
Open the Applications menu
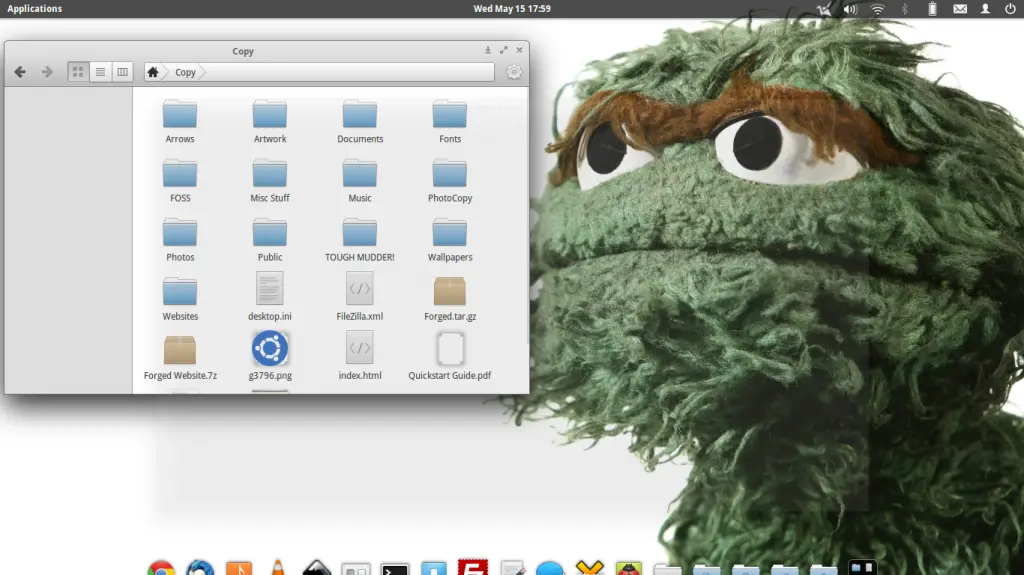pyautogui.click(x=35, y=9)
